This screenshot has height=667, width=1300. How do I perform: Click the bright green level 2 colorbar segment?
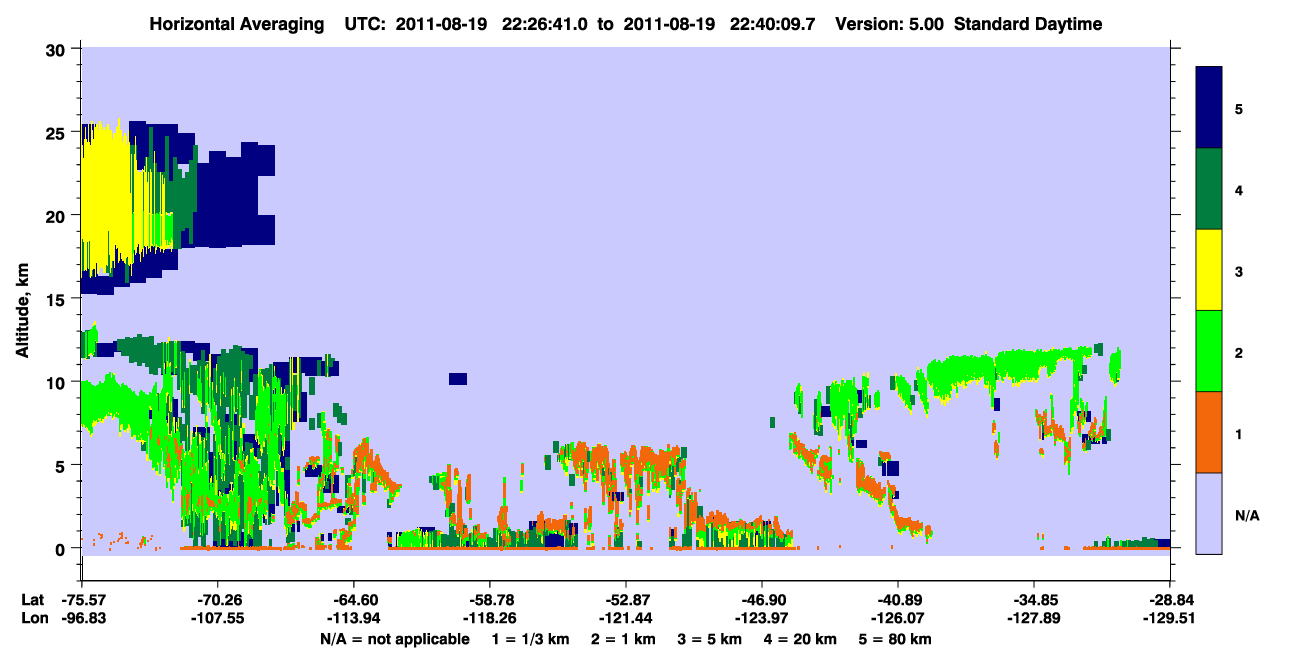[x=1209, y=351]
